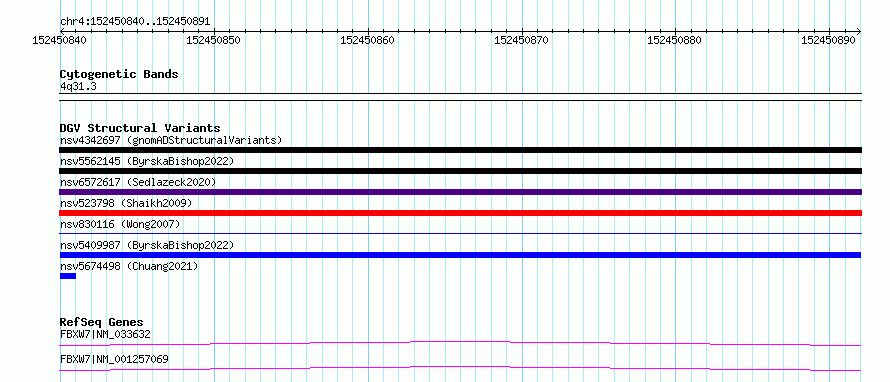Open nsv830116 (Wong2007) label
The image size is (890, 382).
pos(120,224)
